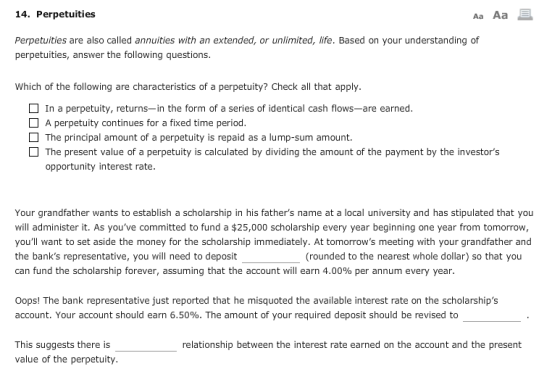
Task: Click the revised deposit blank after 'revised to'
Action: [x=492, y=316]
